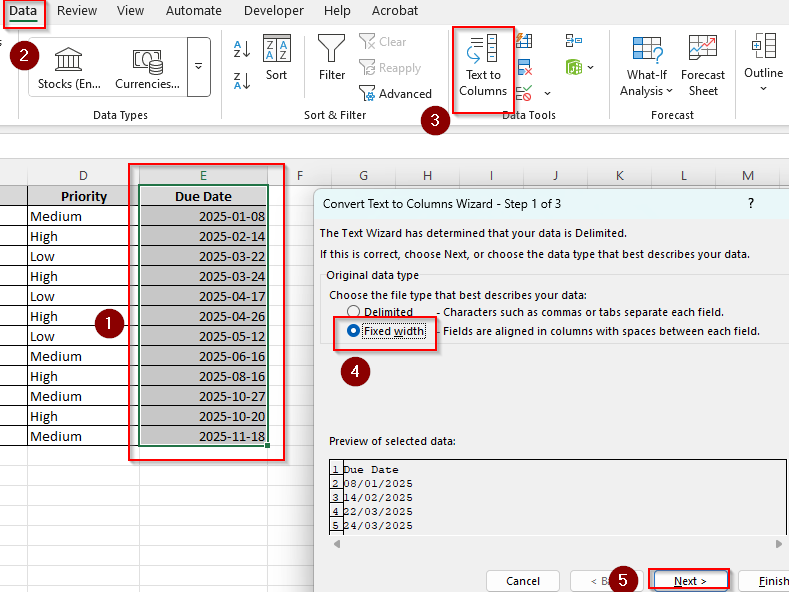Select column G header
The image size is (789, 592).
[x=363, y=176]
